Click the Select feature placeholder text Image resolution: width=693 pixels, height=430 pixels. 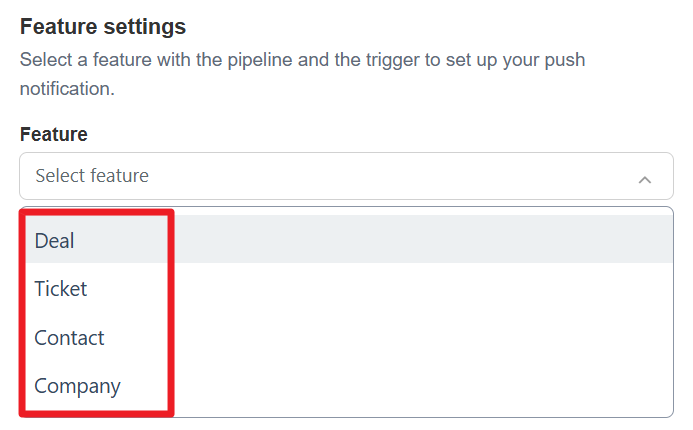[92, 176]
